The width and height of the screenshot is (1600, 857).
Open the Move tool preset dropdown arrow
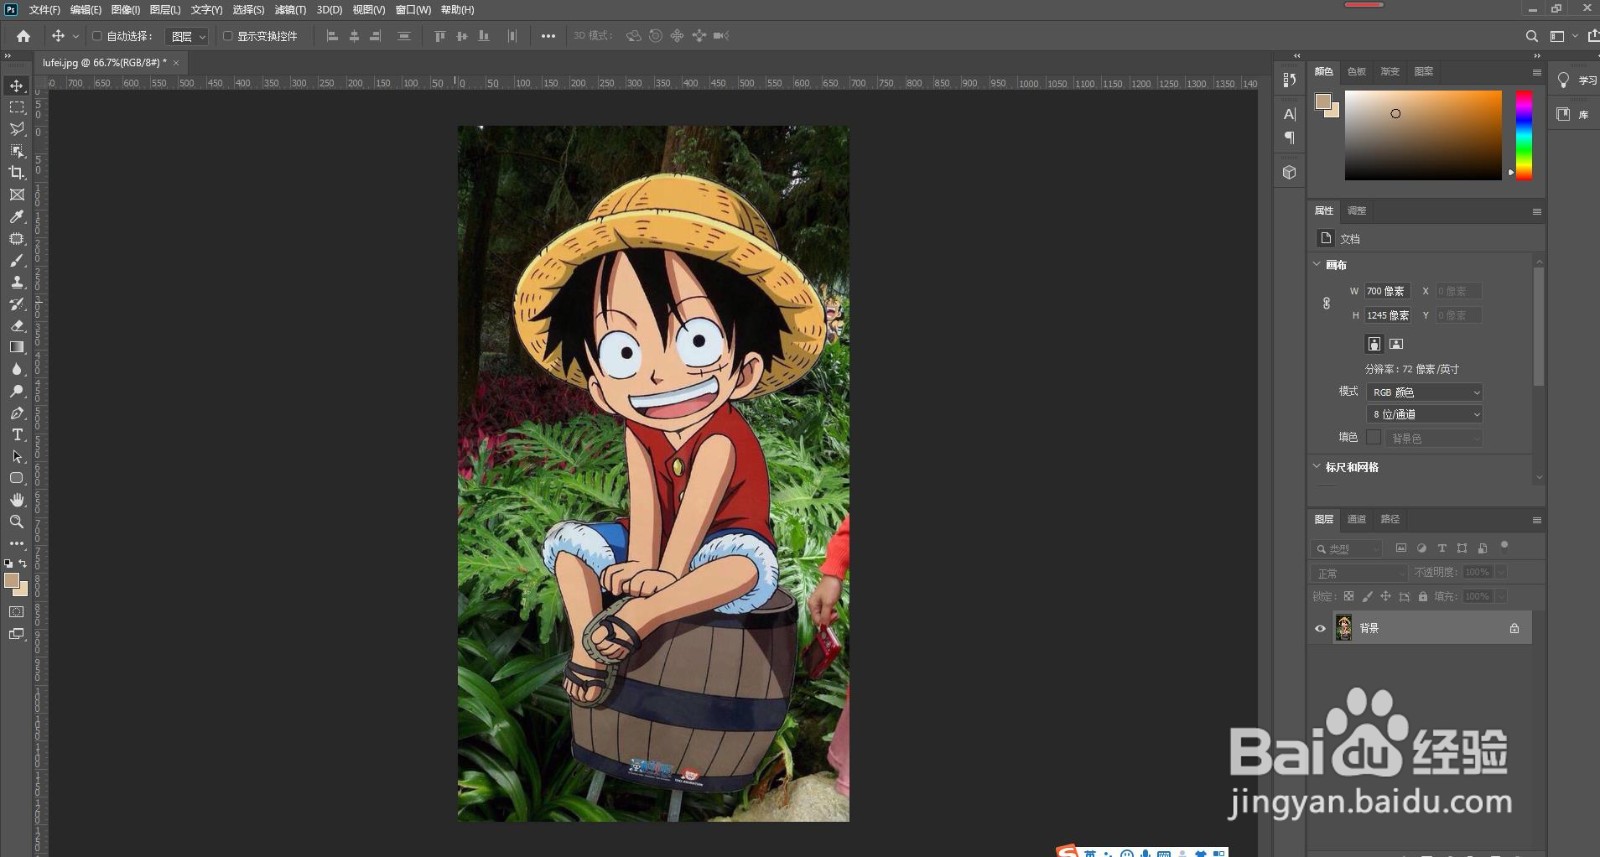click(76, 36)
